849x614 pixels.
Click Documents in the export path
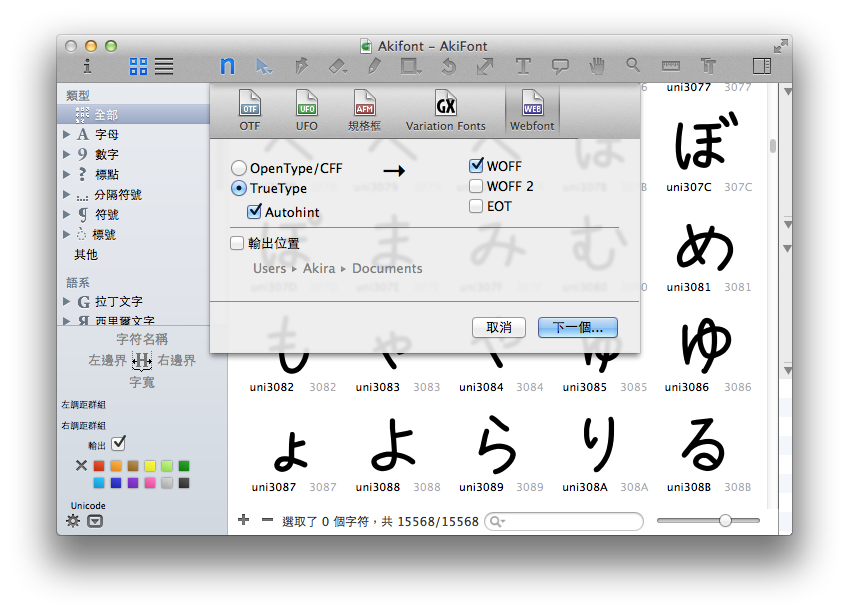[x=387, y=269]
